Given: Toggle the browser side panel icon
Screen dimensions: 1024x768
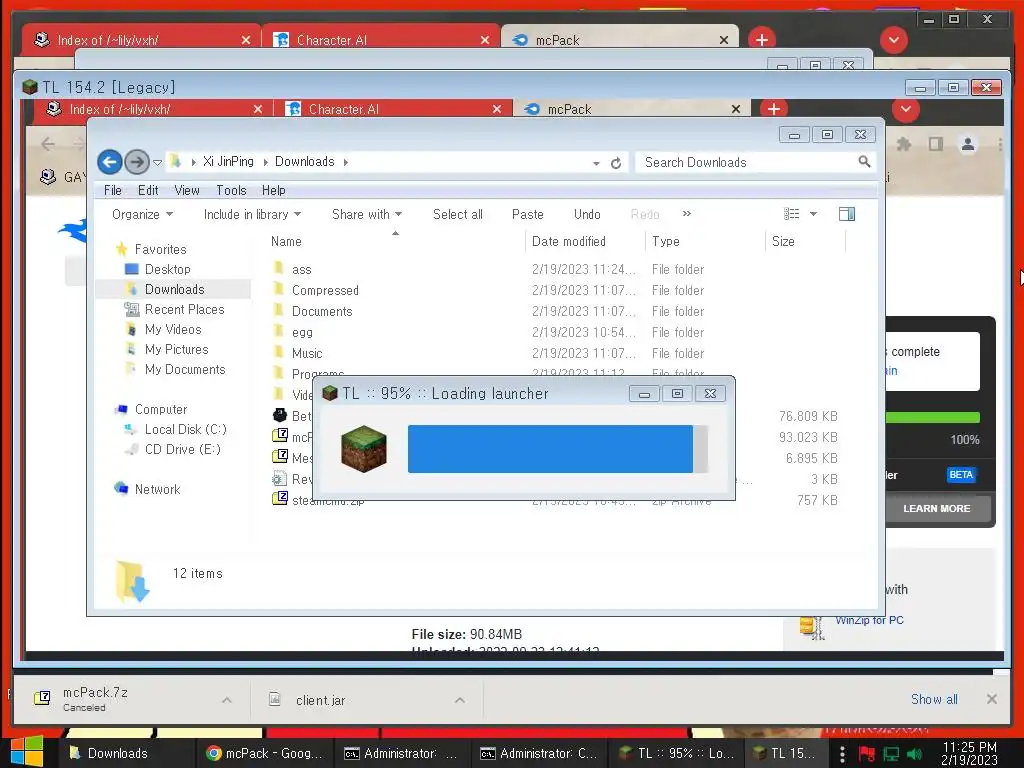Looking at the screenshot, I should tap(936, 144).
